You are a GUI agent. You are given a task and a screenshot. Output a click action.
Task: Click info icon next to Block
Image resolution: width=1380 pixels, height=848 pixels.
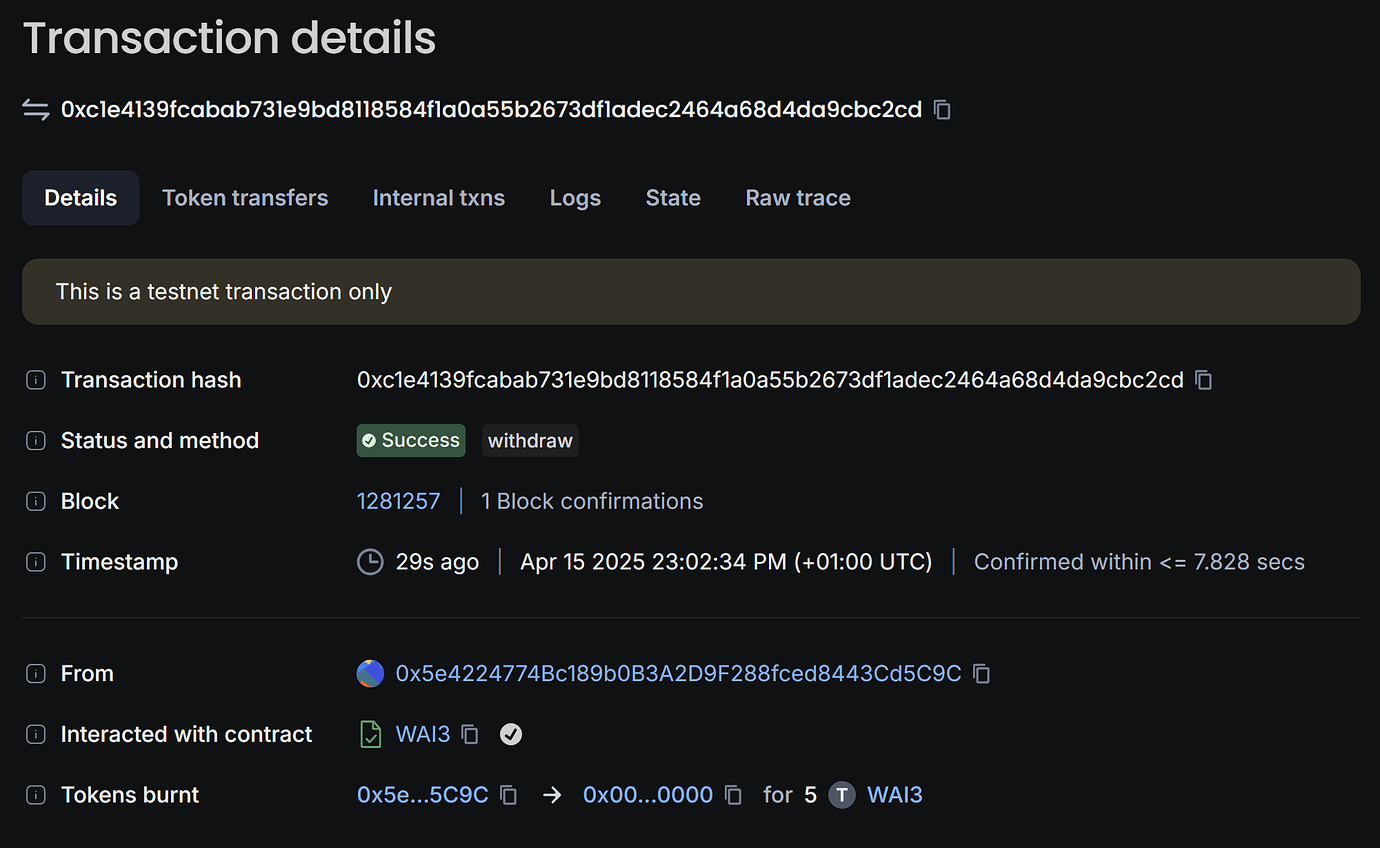click(36, 502)
